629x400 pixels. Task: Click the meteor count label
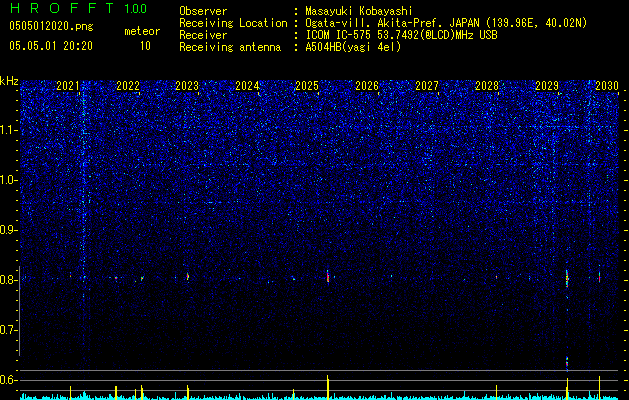(142, 31)
